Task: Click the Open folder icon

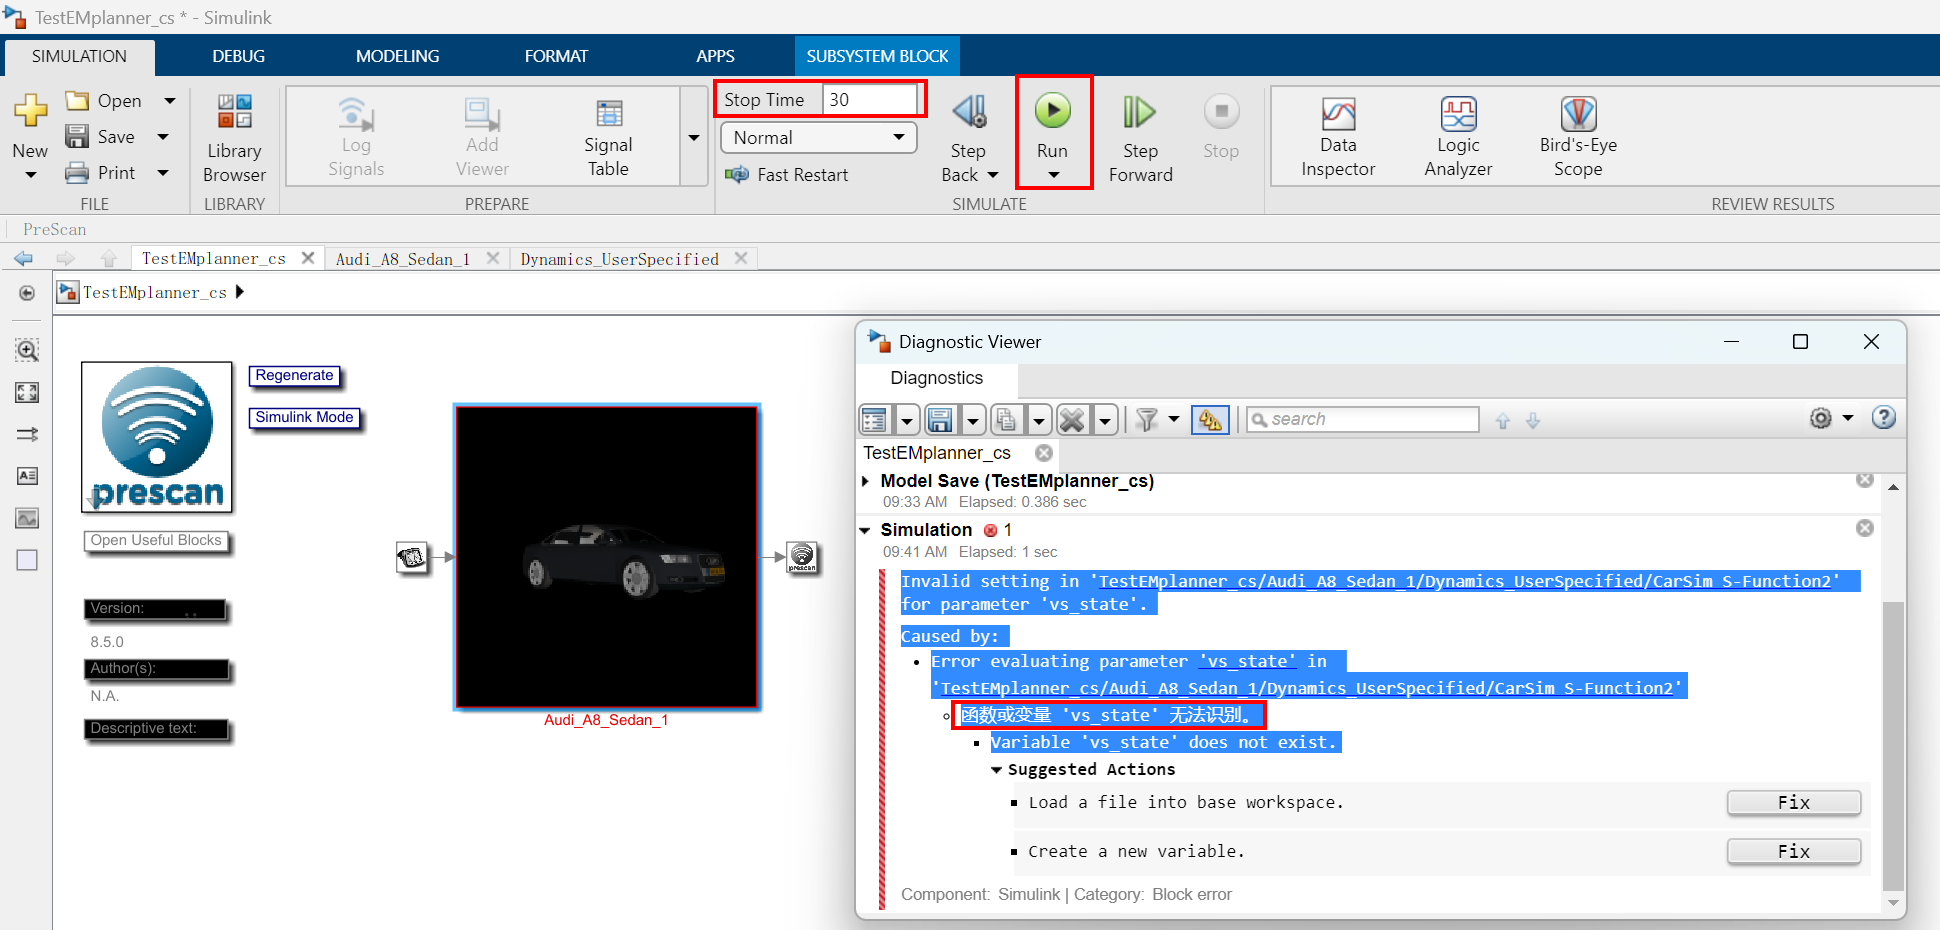Action: (77, 100)
